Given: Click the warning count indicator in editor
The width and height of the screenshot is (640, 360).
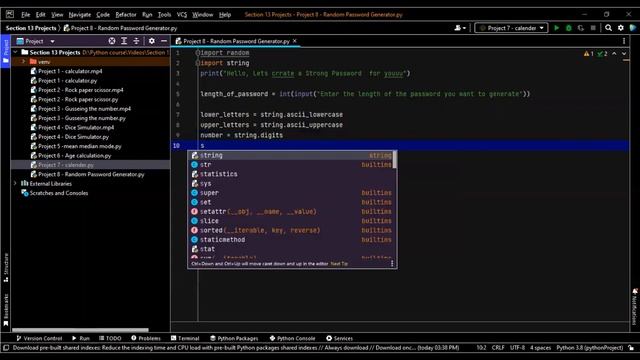Looking at the screenshot, I should pos(588,53).
